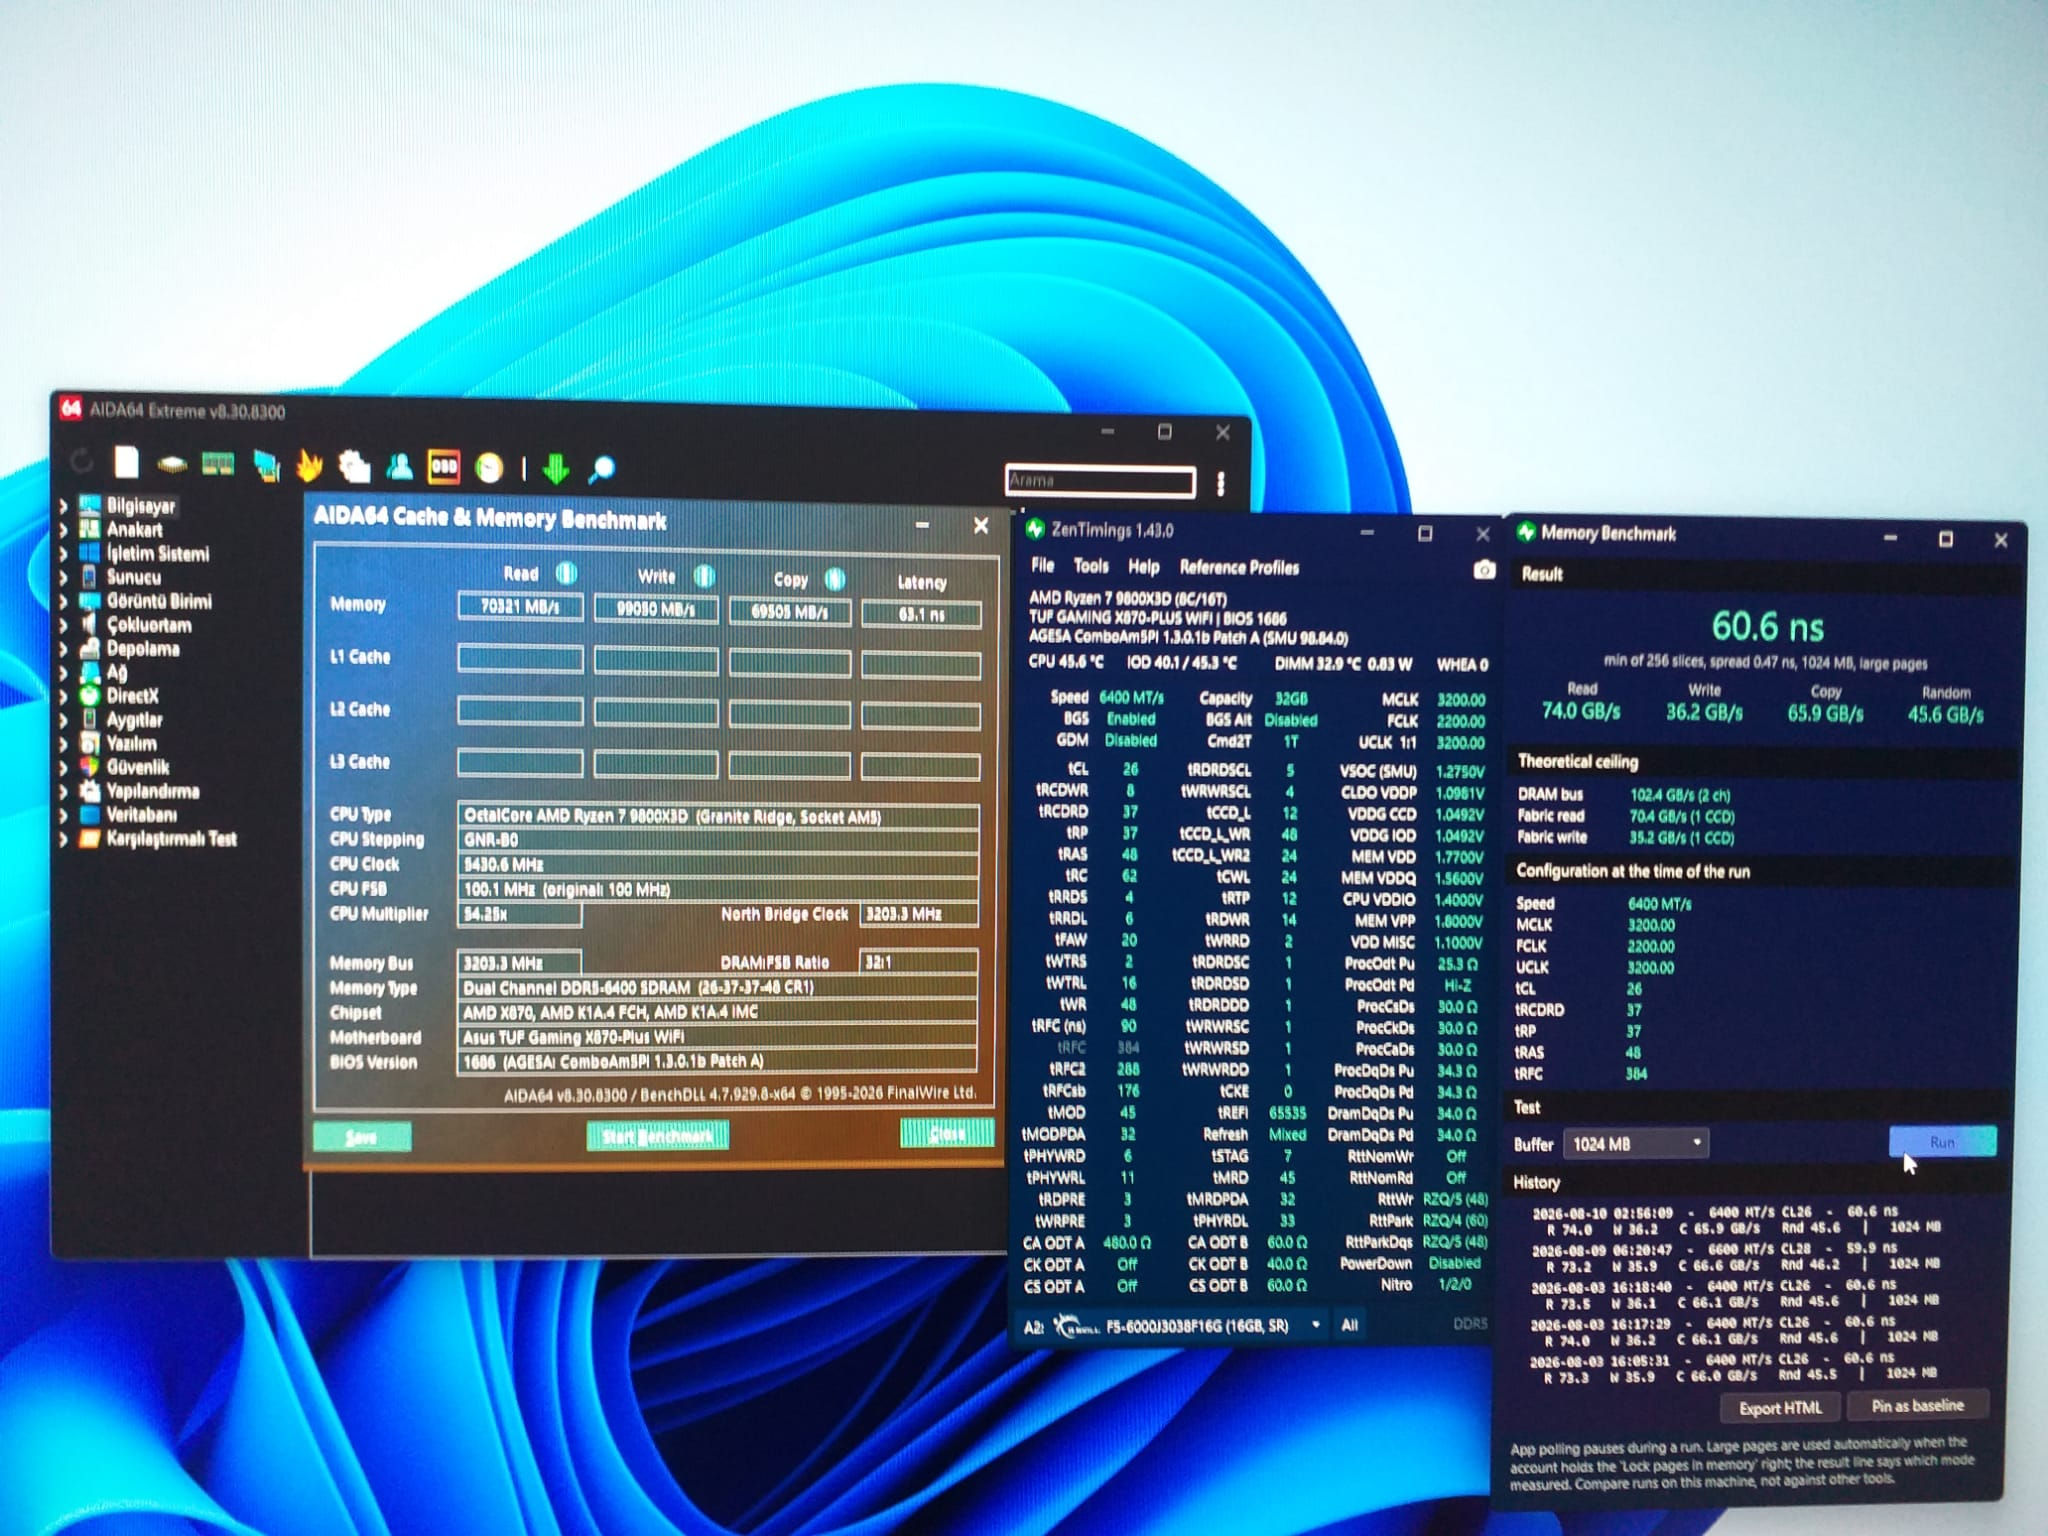The image size is (2048, 1536).
Task: Click the 60.6 ns result value
Action: click(1768, 627)
